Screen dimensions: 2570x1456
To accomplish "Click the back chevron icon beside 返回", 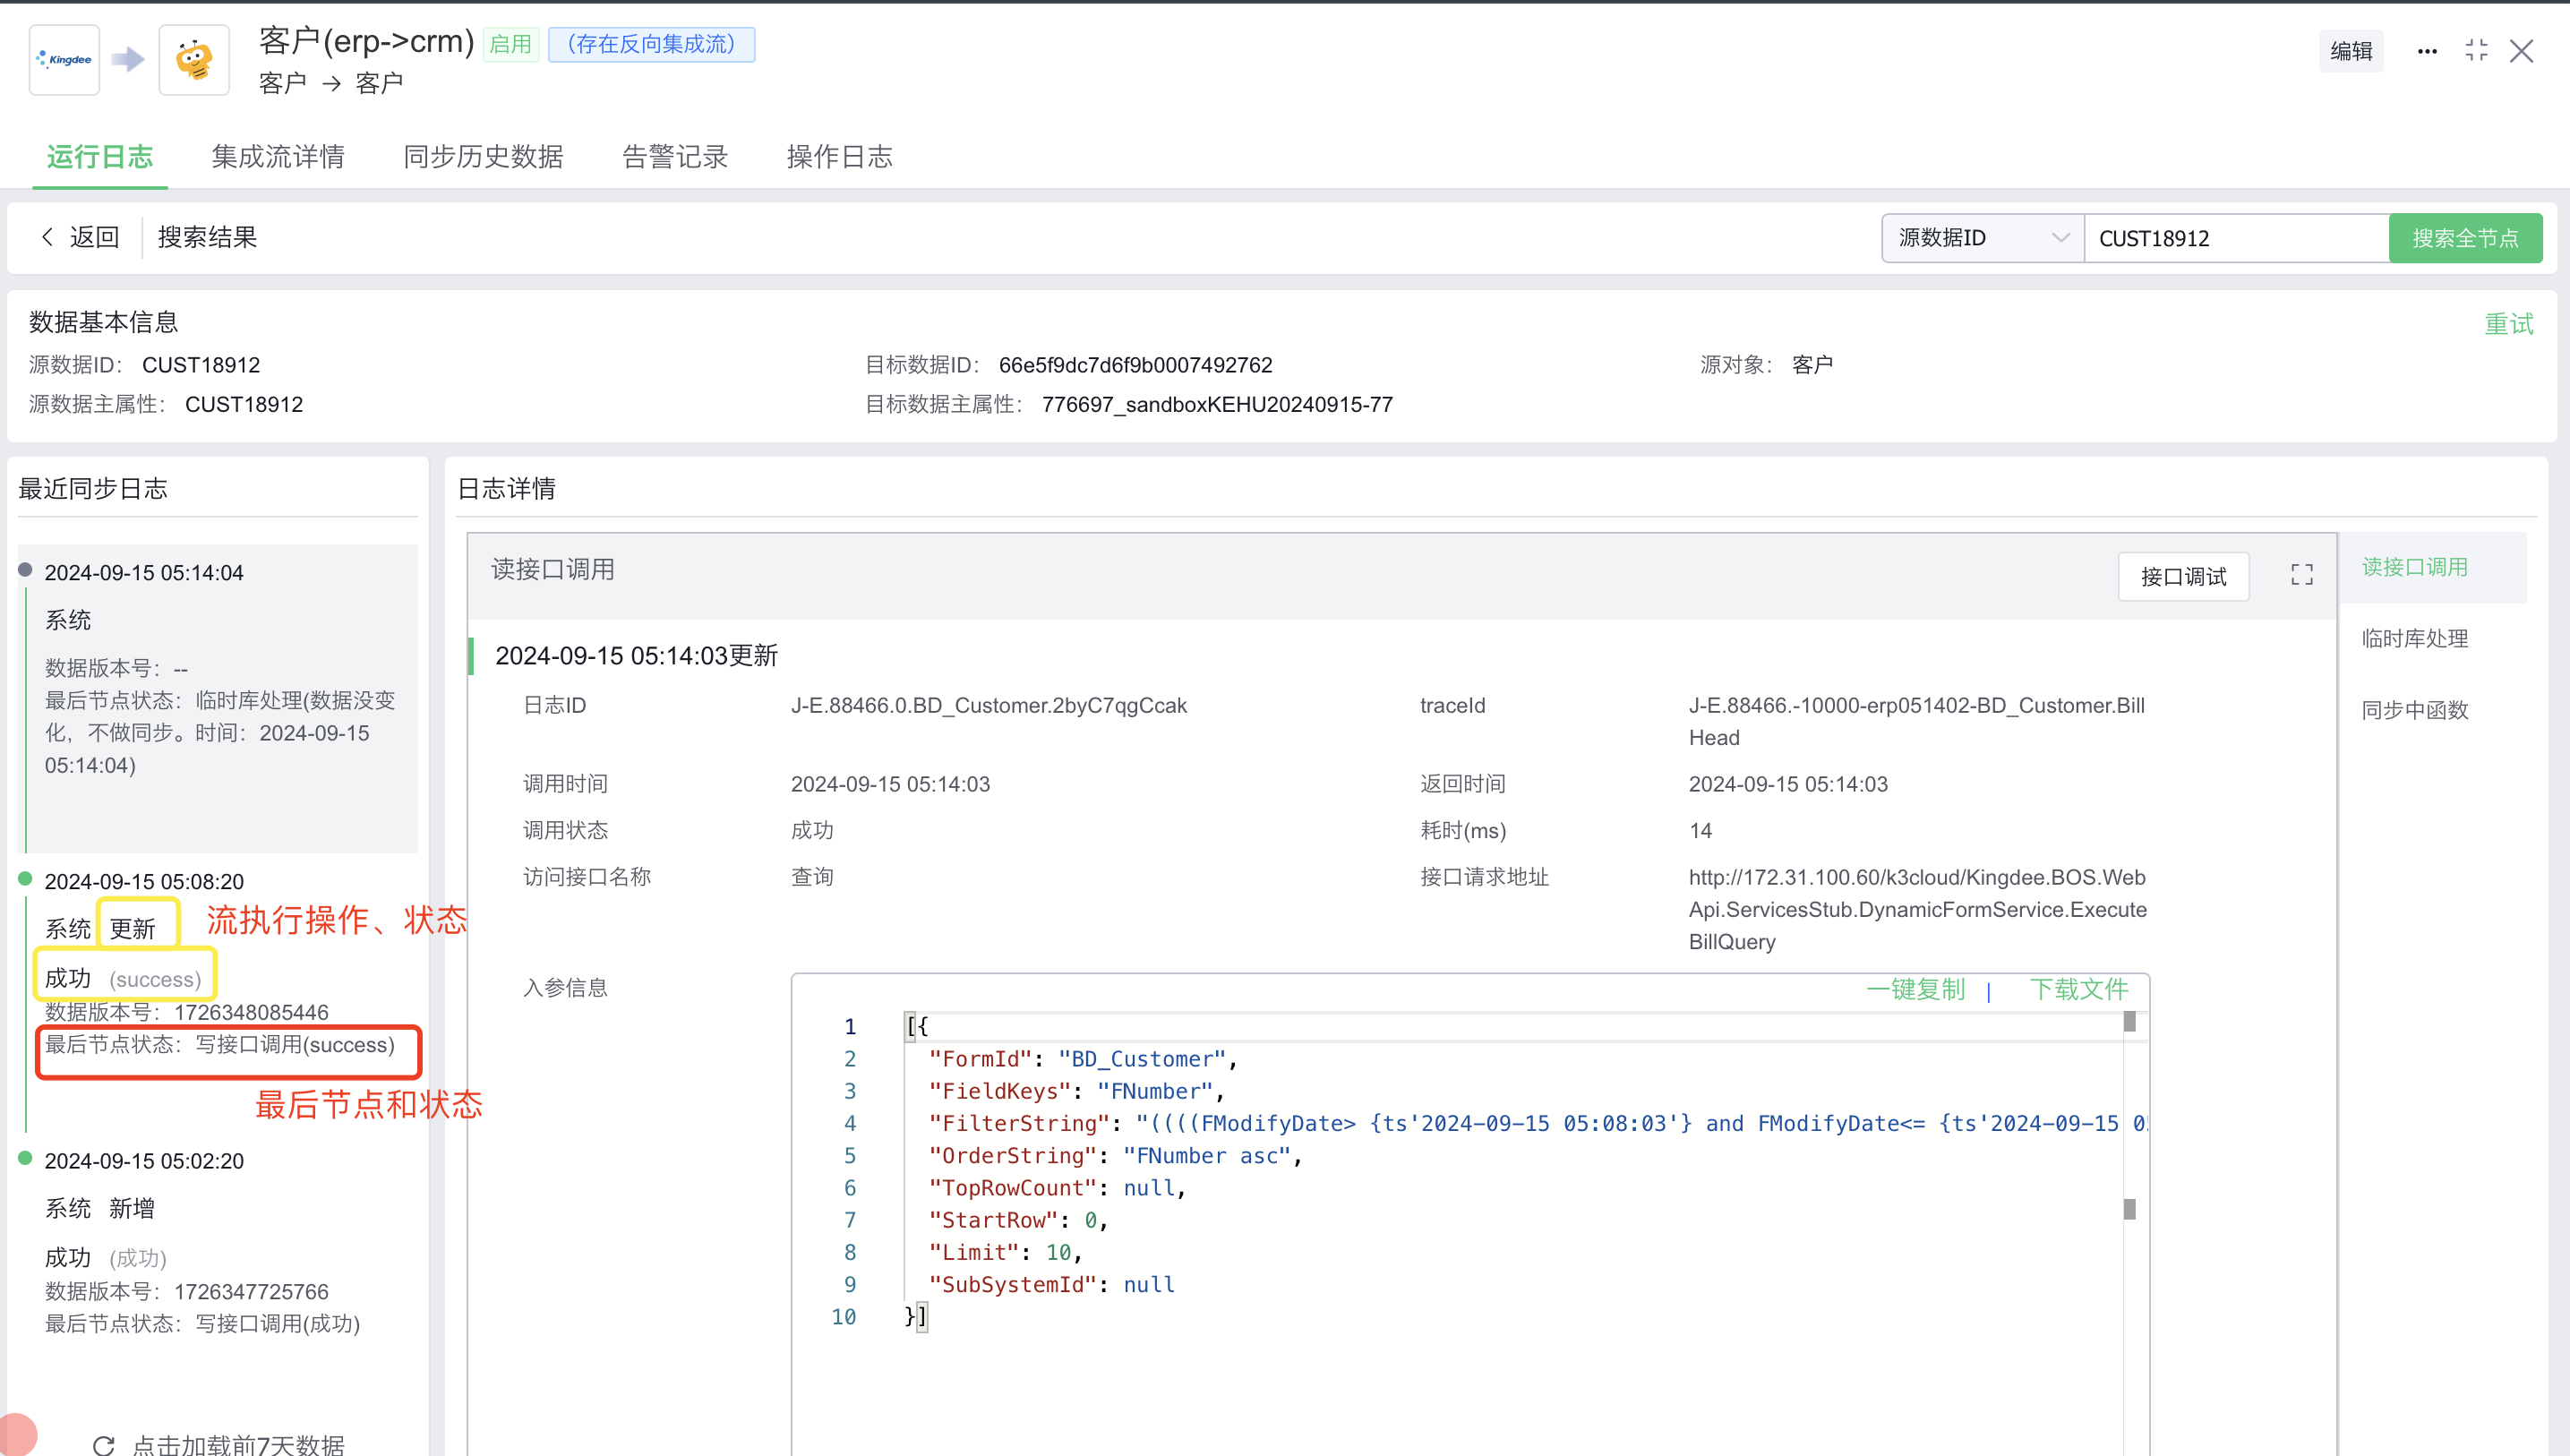I will click(46, 237).
